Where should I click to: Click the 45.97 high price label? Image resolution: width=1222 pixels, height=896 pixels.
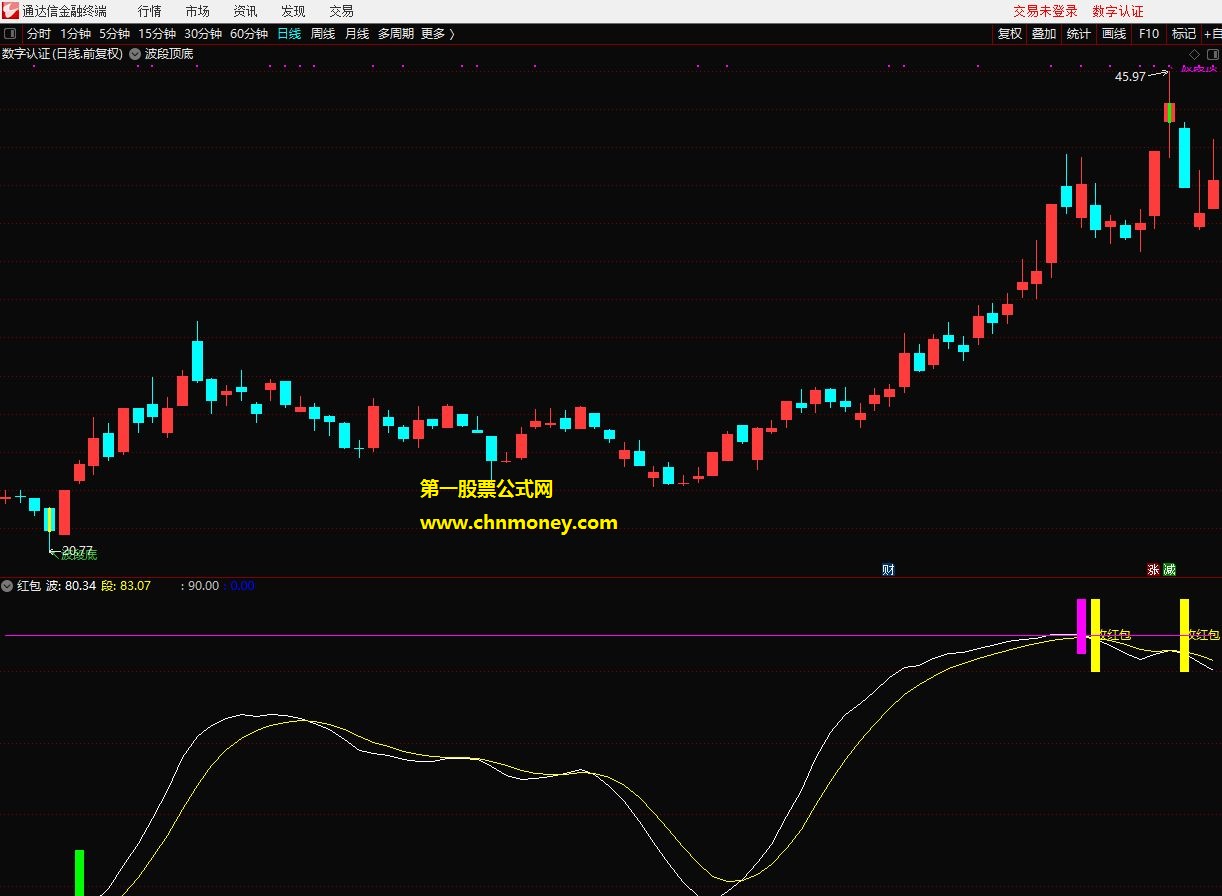coord(1130,77)
